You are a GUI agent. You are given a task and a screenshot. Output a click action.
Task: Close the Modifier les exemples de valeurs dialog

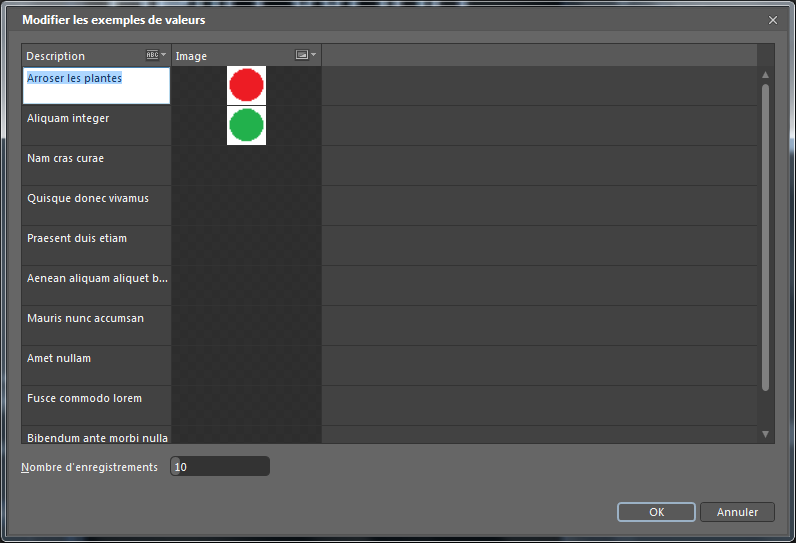point(772,20)
